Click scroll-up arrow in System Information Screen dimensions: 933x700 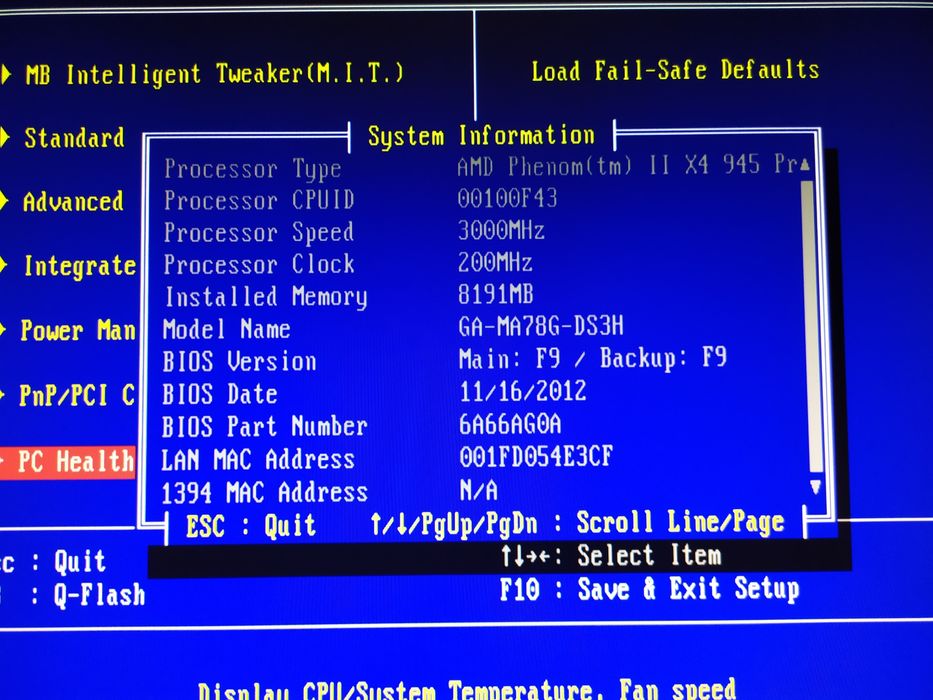[805, 164]
